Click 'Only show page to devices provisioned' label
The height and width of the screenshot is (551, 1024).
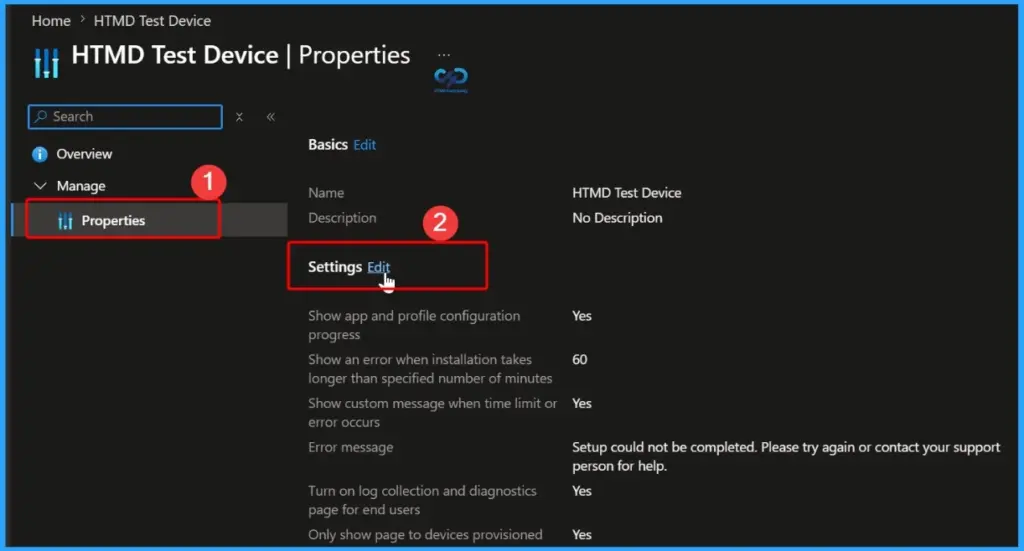425,535
